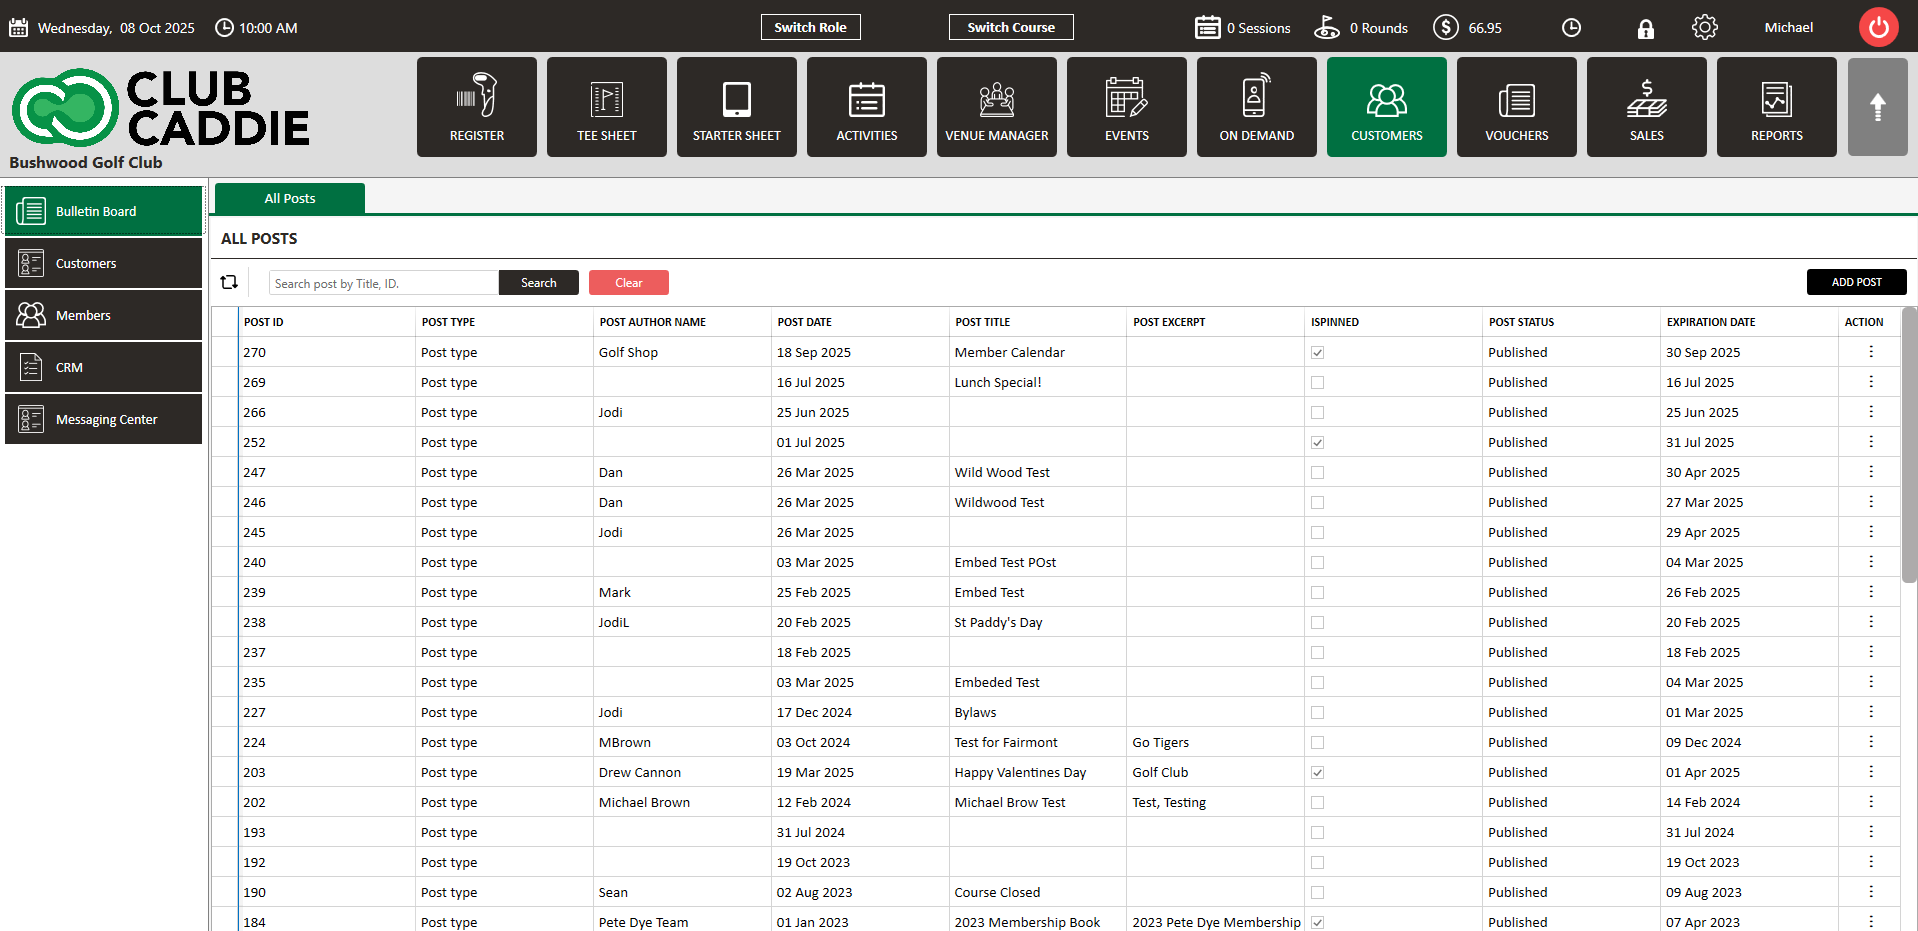Image resolution: width=1918 pixels, height=931 pixels.
Task: Toggle IsPinned checkbox for Lunch Special! post
Action: pos(1317,382)
